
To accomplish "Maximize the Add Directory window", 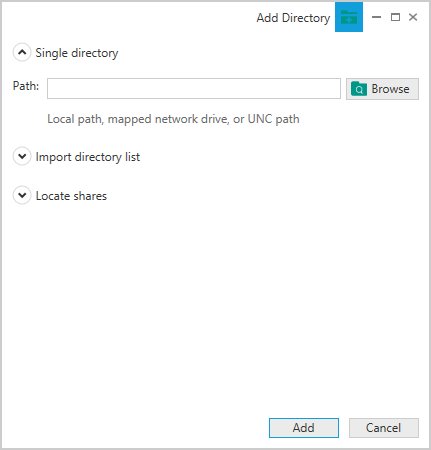I will pyautogui.click(x=395, y=17).
